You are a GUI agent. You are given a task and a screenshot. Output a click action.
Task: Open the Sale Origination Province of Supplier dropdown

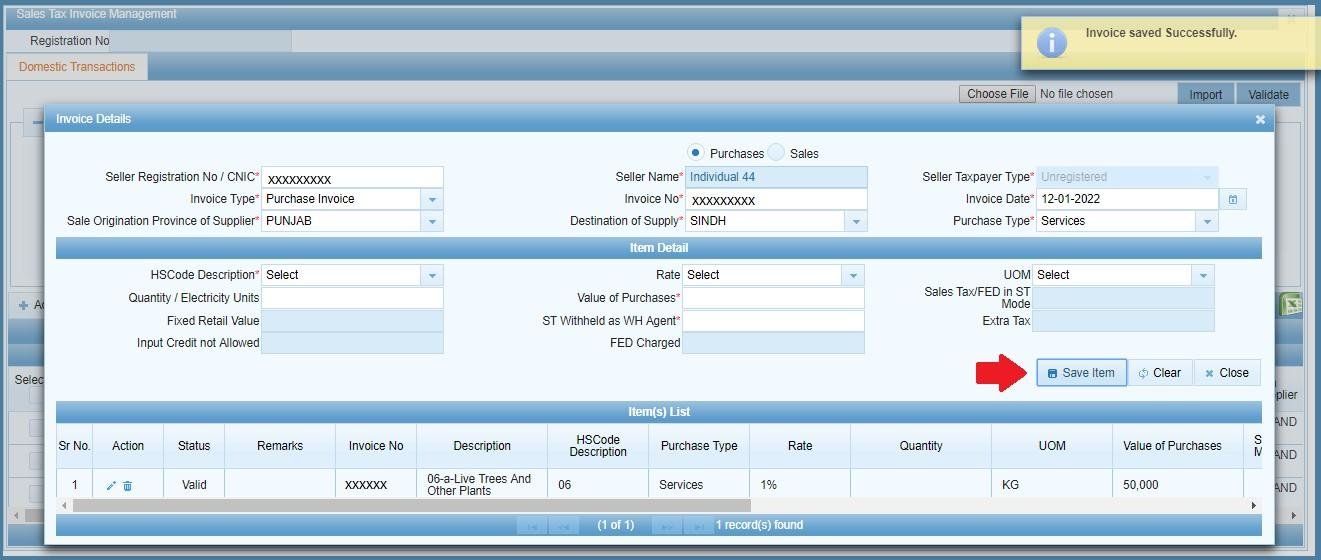coord(432,221)
